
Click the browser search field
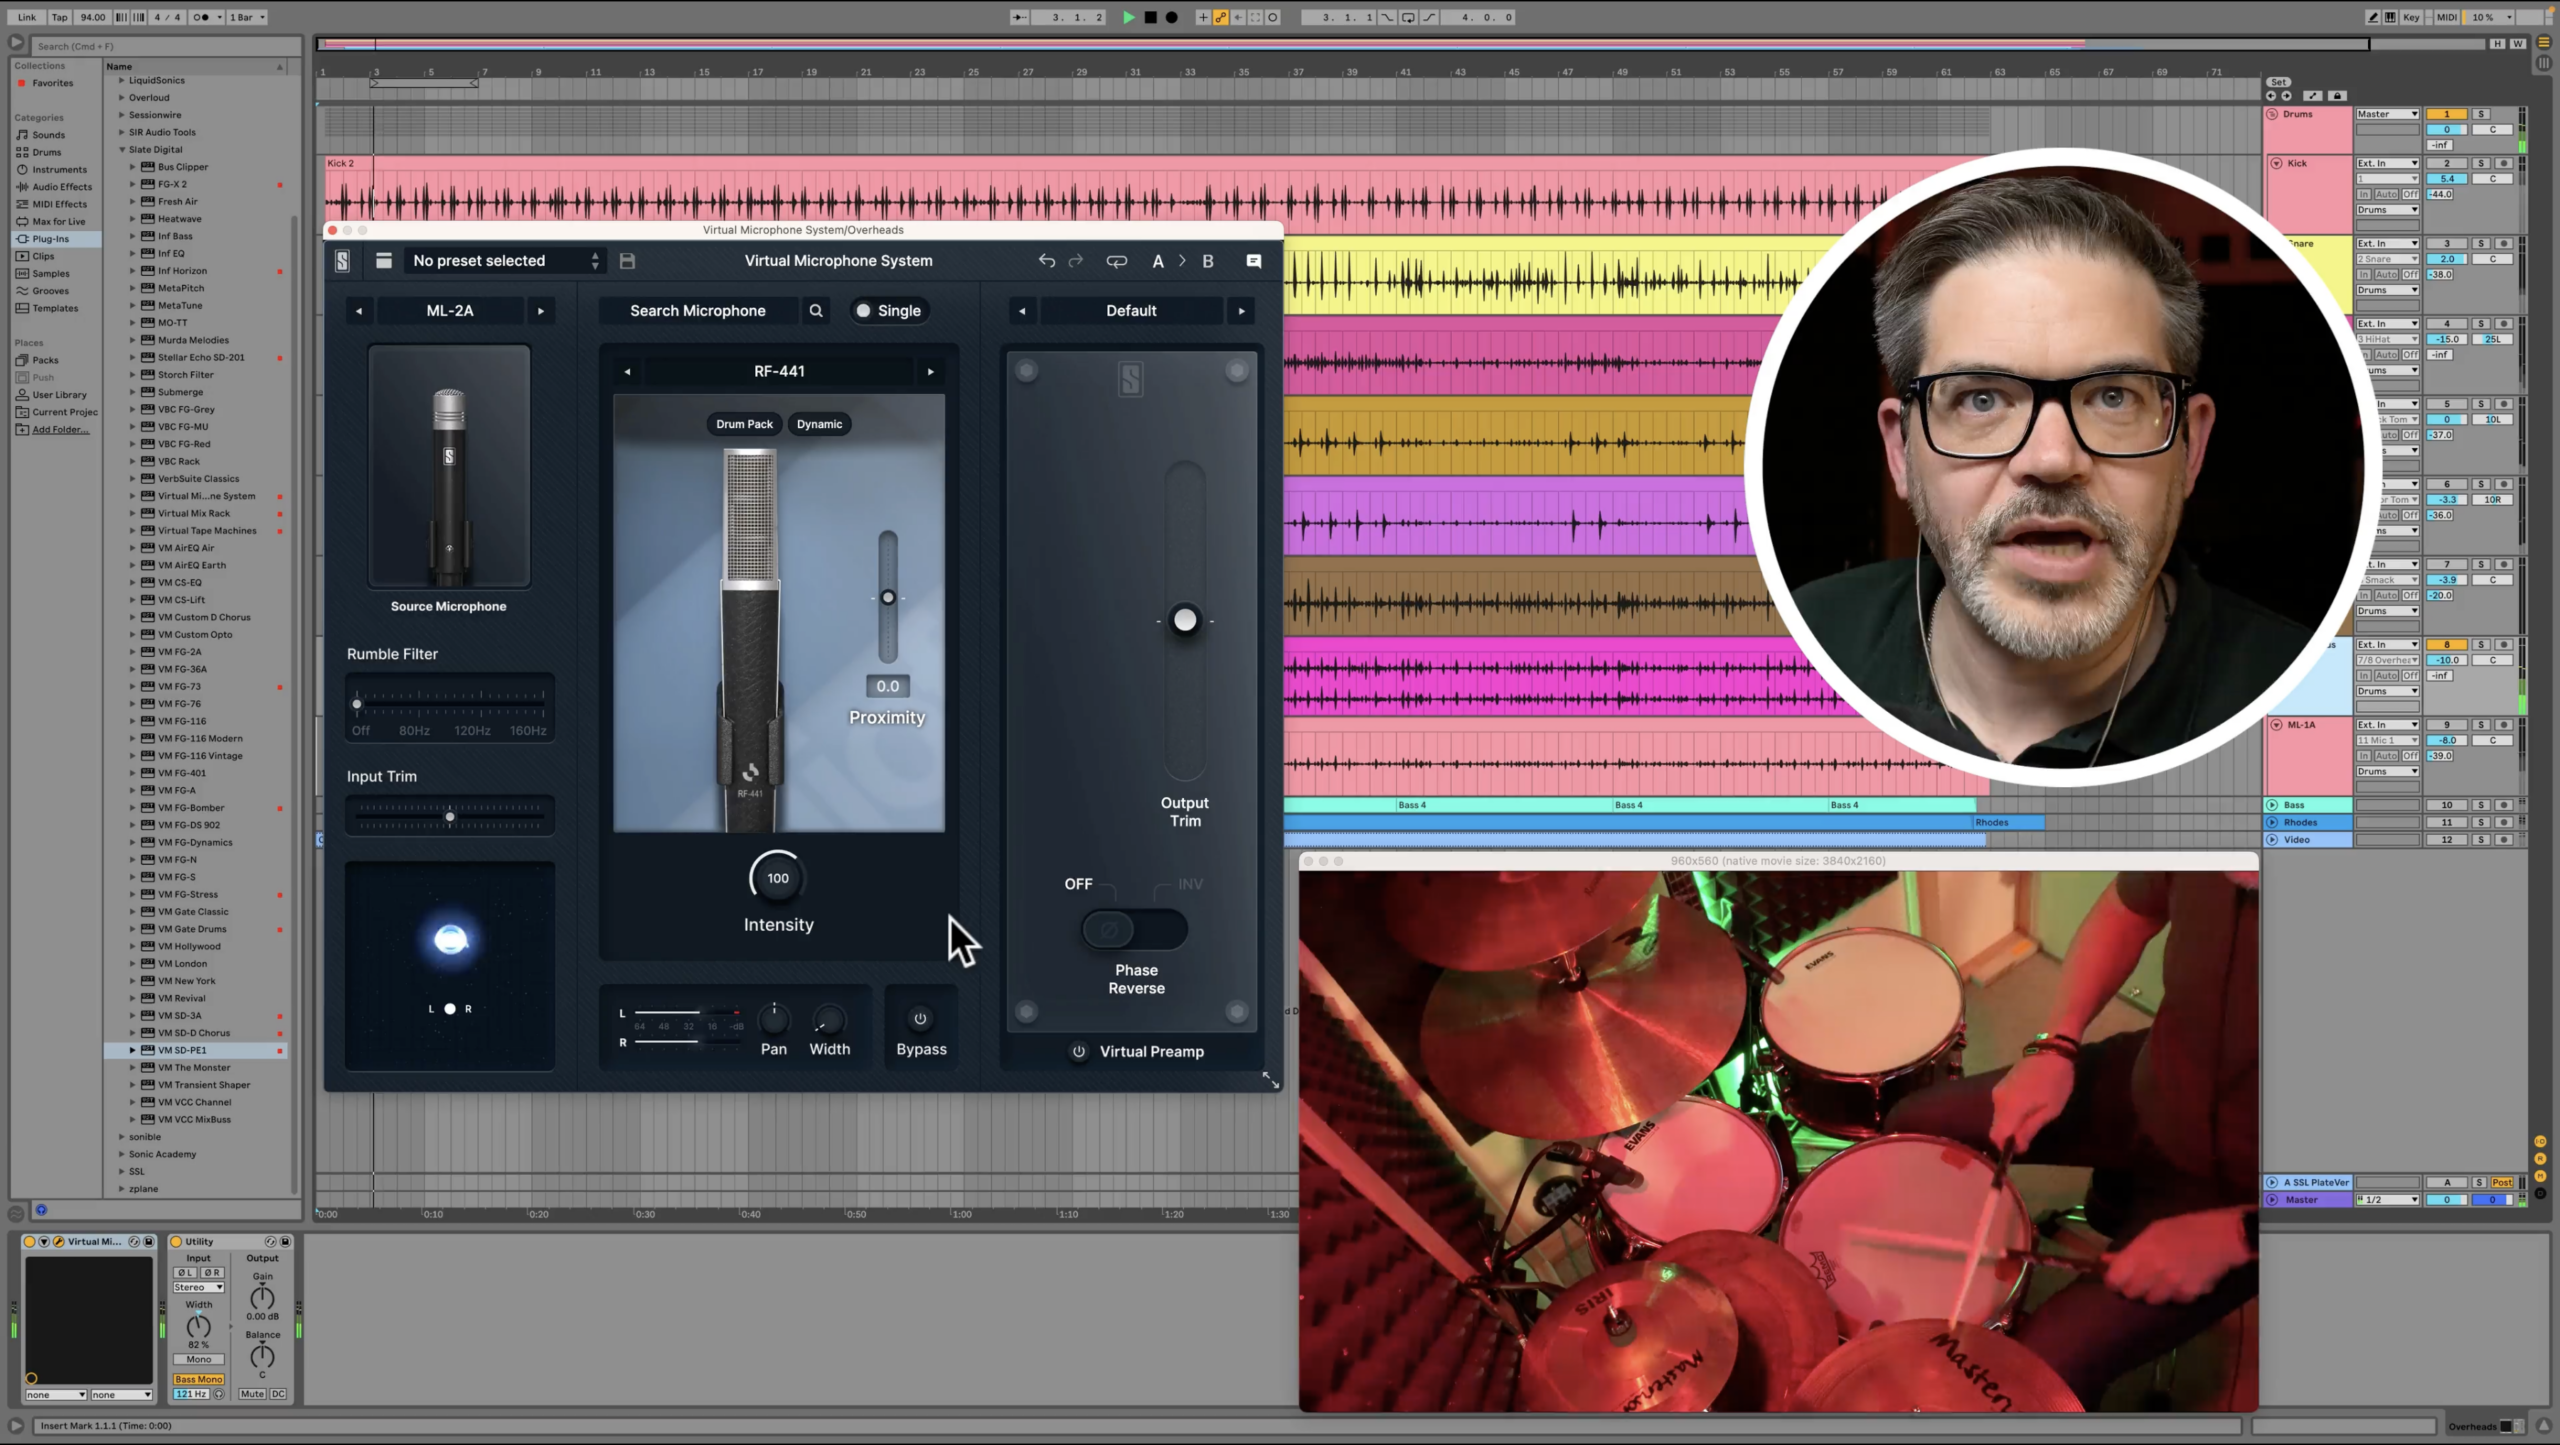165,46
